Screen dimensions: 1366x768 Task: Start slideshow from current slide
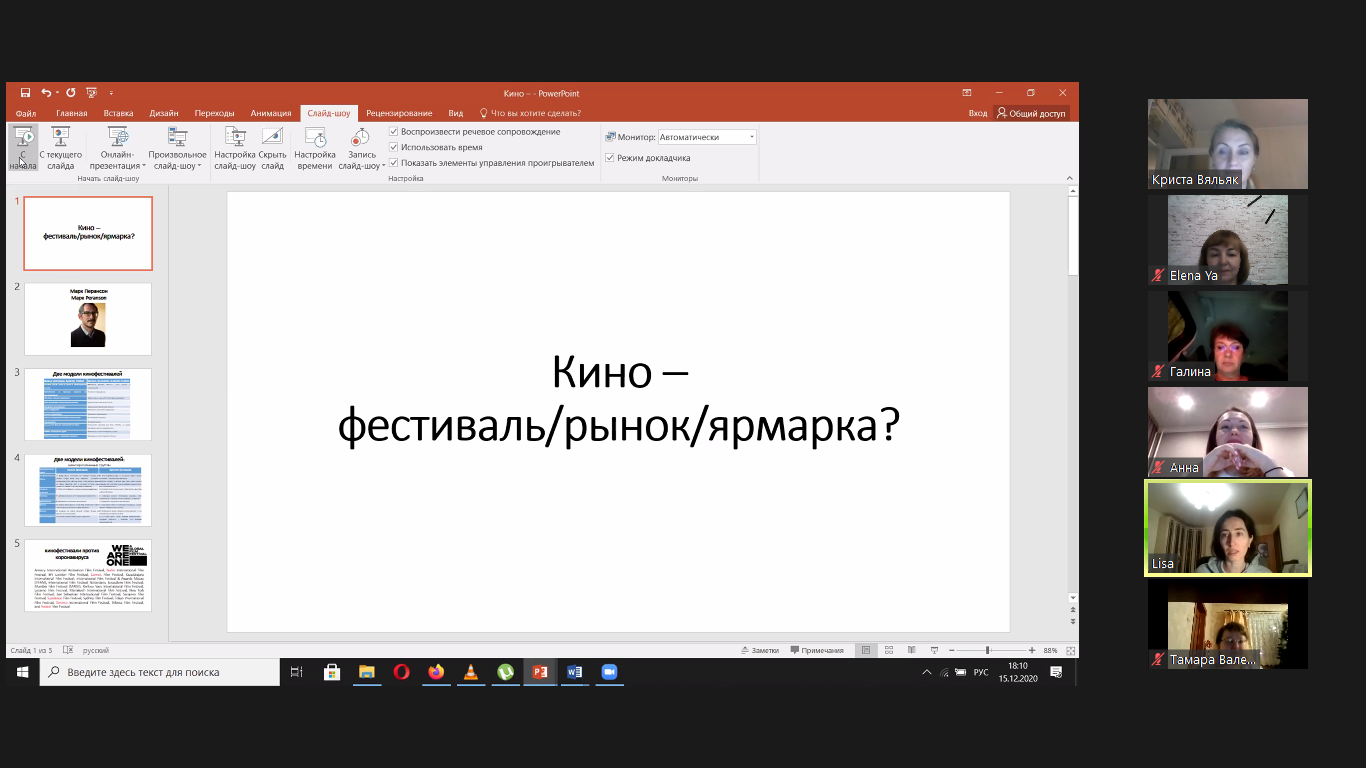[60, 148]
